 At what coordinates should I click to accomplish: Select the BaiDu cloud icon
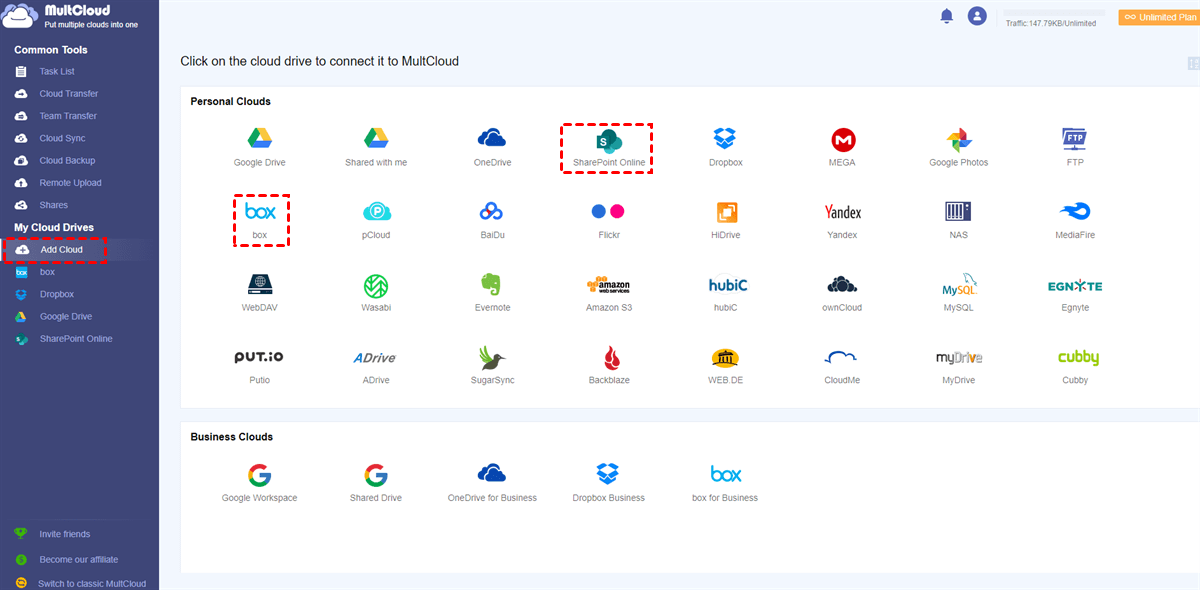pyautogui.click(x=492, y=221)
